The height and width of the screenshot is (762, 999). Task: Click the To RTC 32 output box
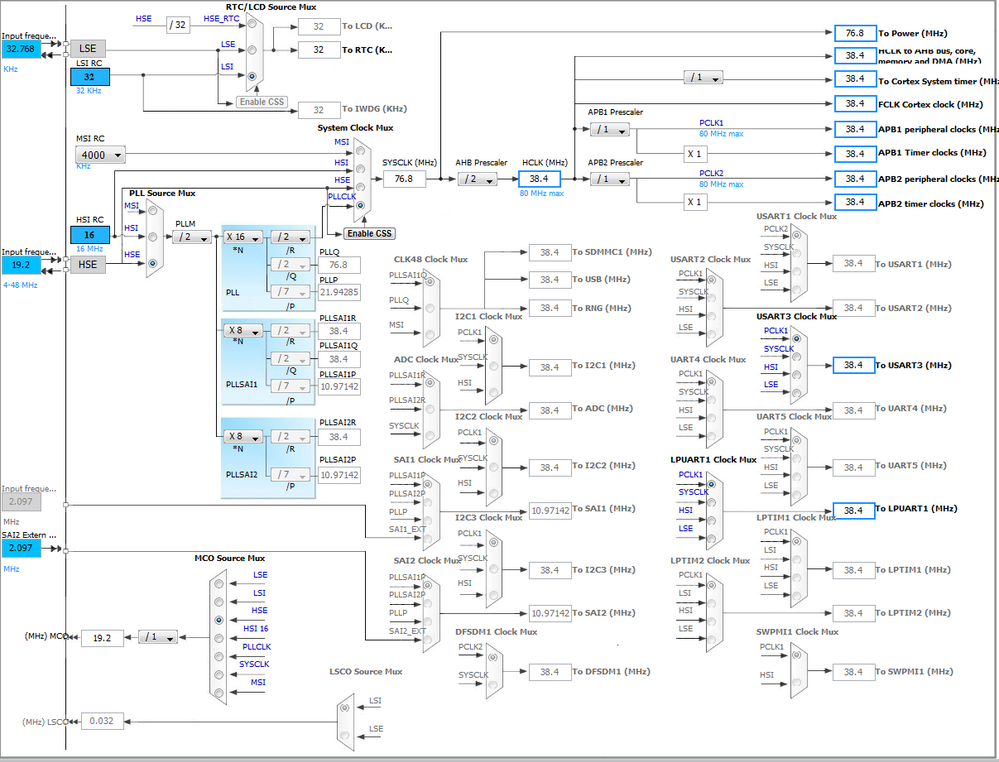[319, 50]
